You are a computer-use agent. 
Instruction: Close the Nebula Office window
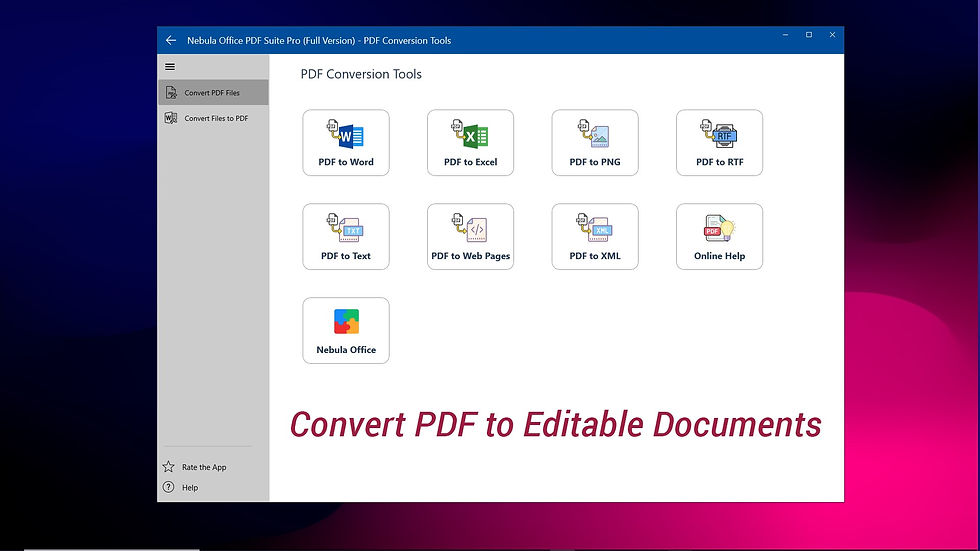click(832, 35)
